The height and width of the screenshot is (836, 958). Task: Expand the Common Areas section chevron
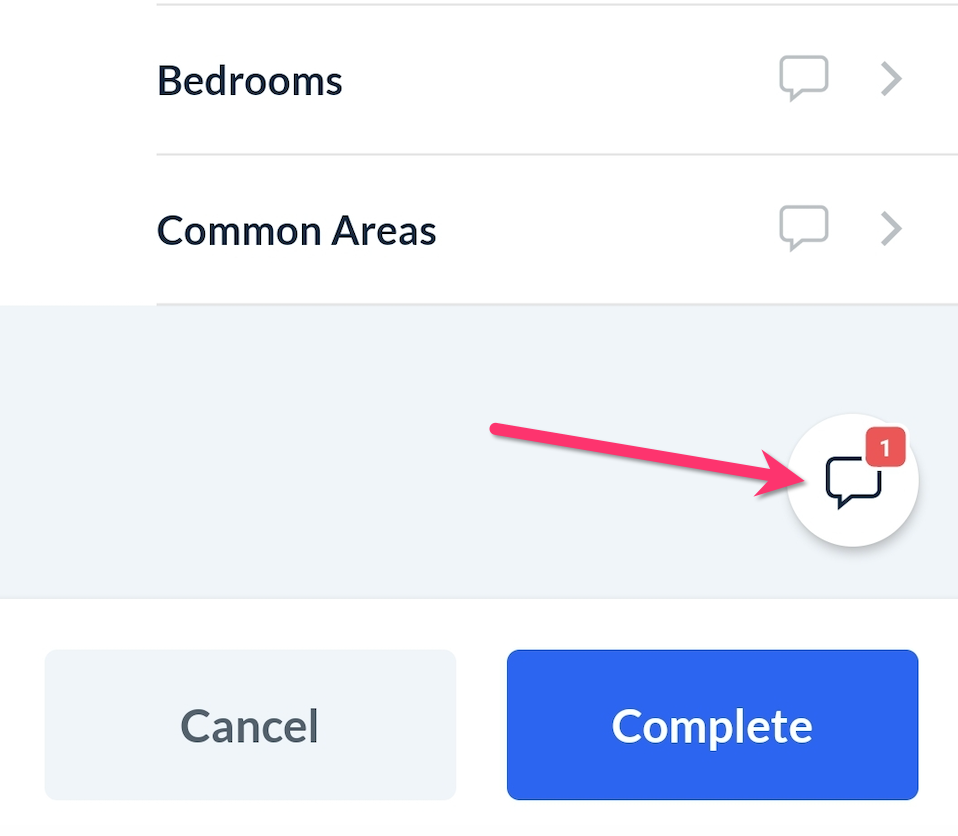pyautogui.click(x=891, y=230)
